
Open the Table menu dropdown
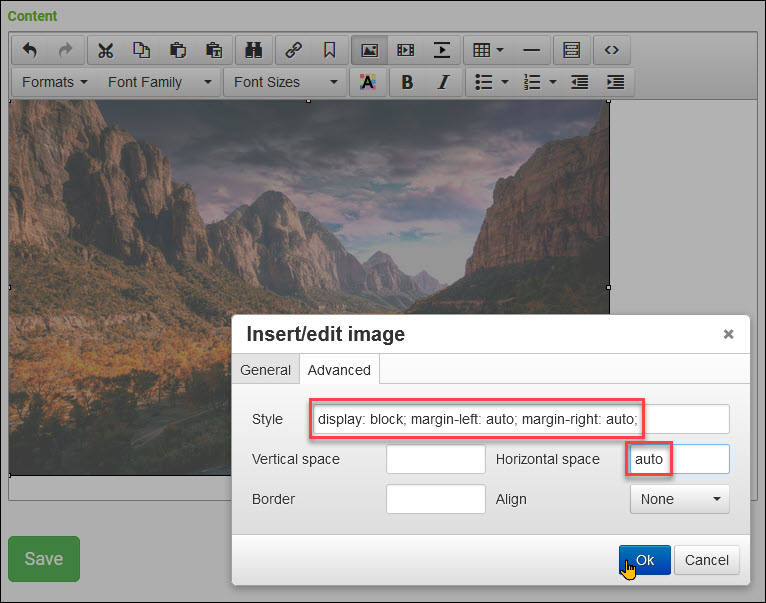(x=488, y=50)
